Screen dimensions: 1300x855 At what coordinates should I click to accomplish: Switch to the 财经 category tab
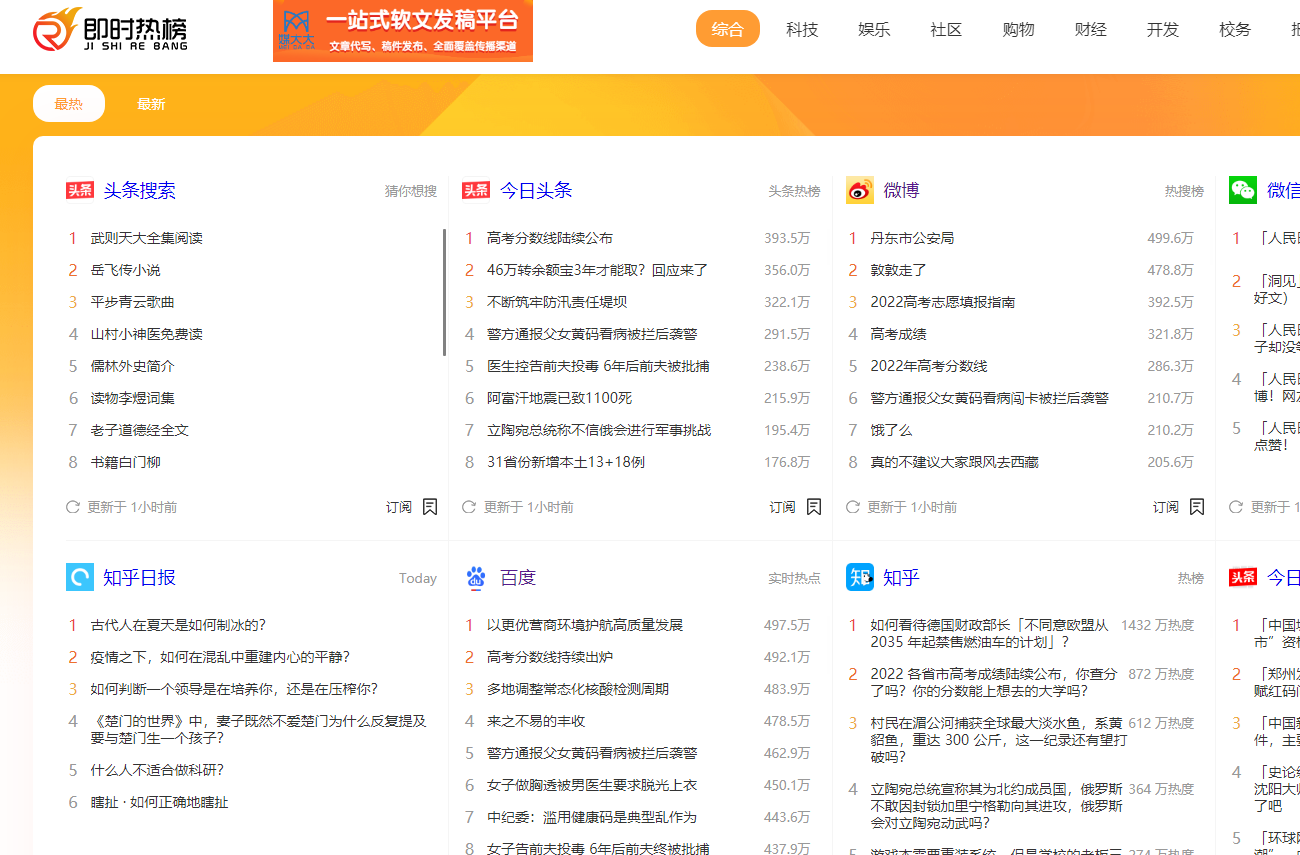coord(1090,29)
